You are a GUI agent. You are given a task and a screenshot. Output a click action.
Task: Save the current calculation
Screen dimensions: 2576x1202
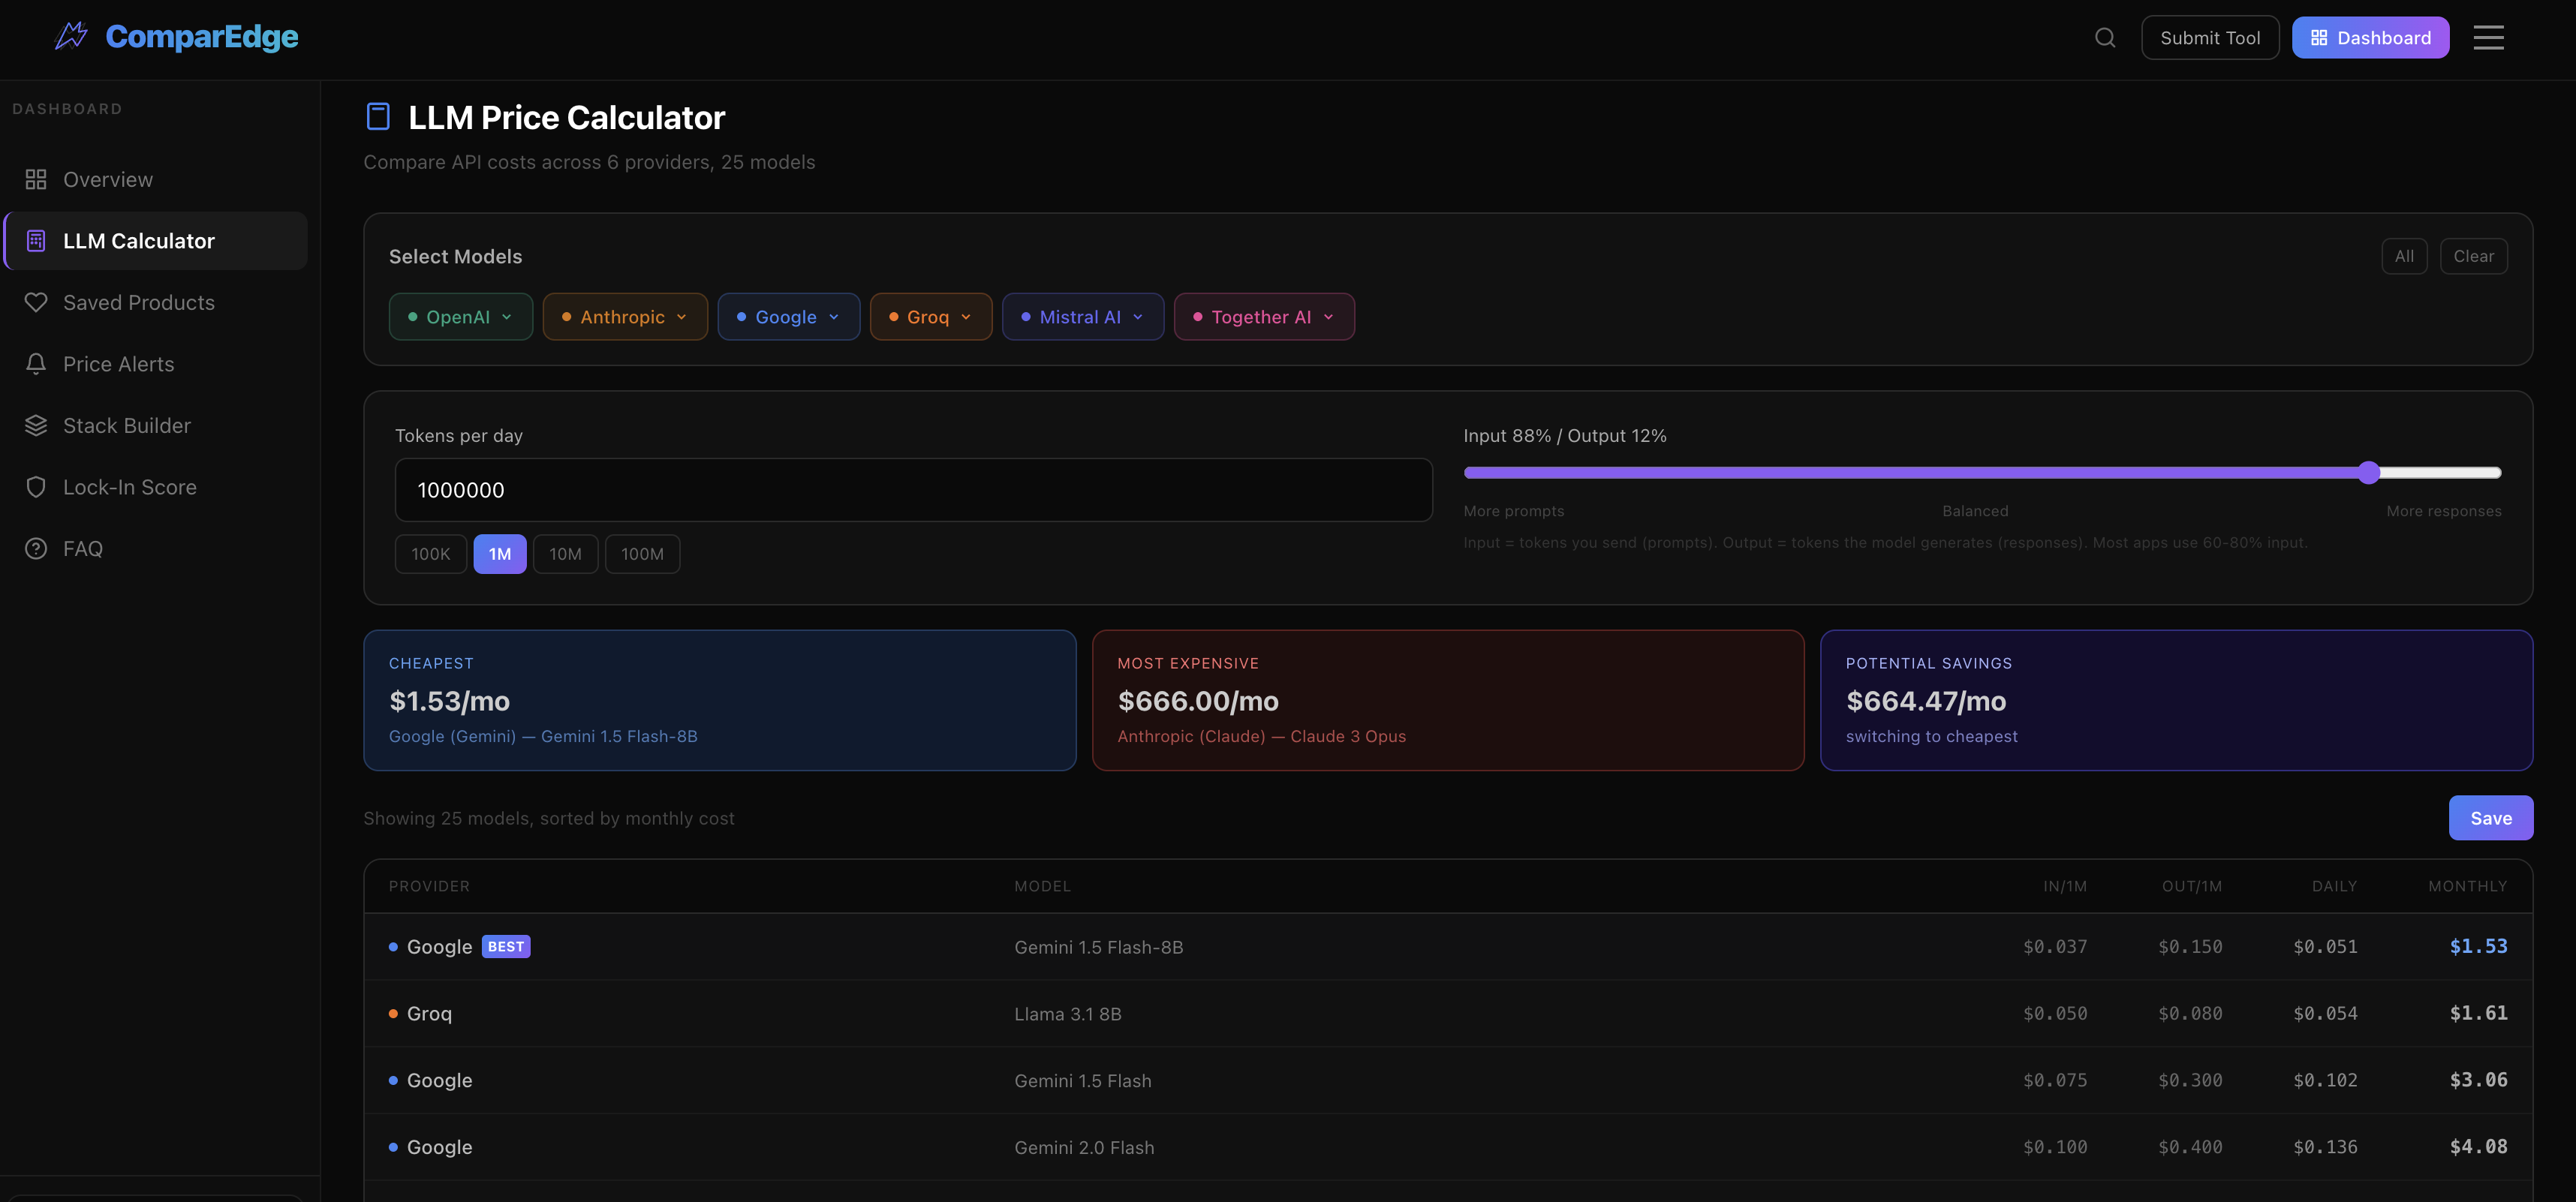tap(2491, 817)
